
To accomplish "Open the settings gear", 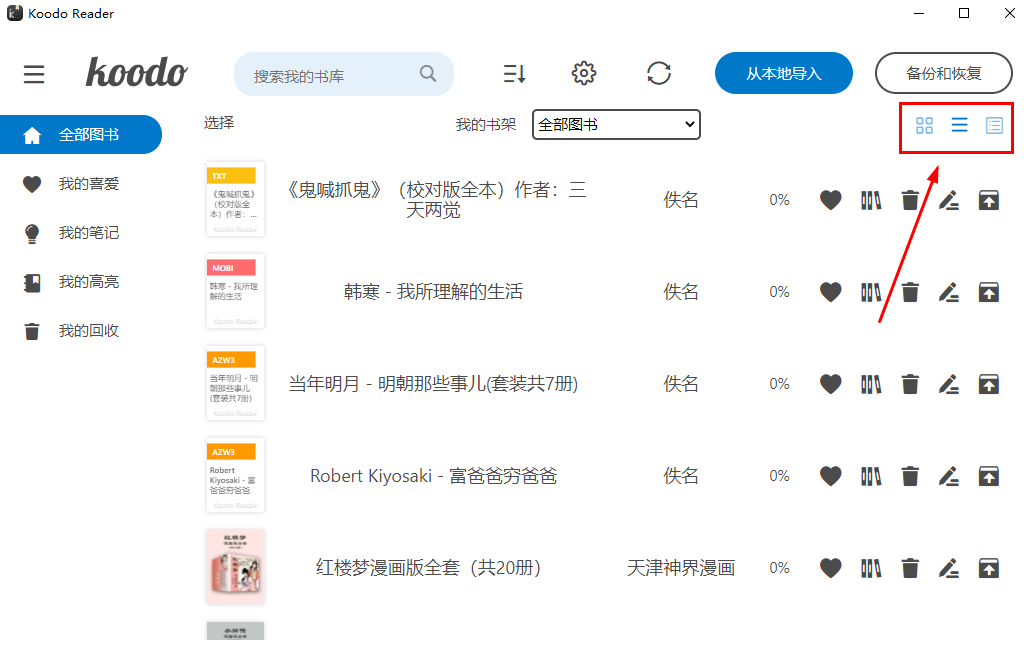I will [583, 73].
